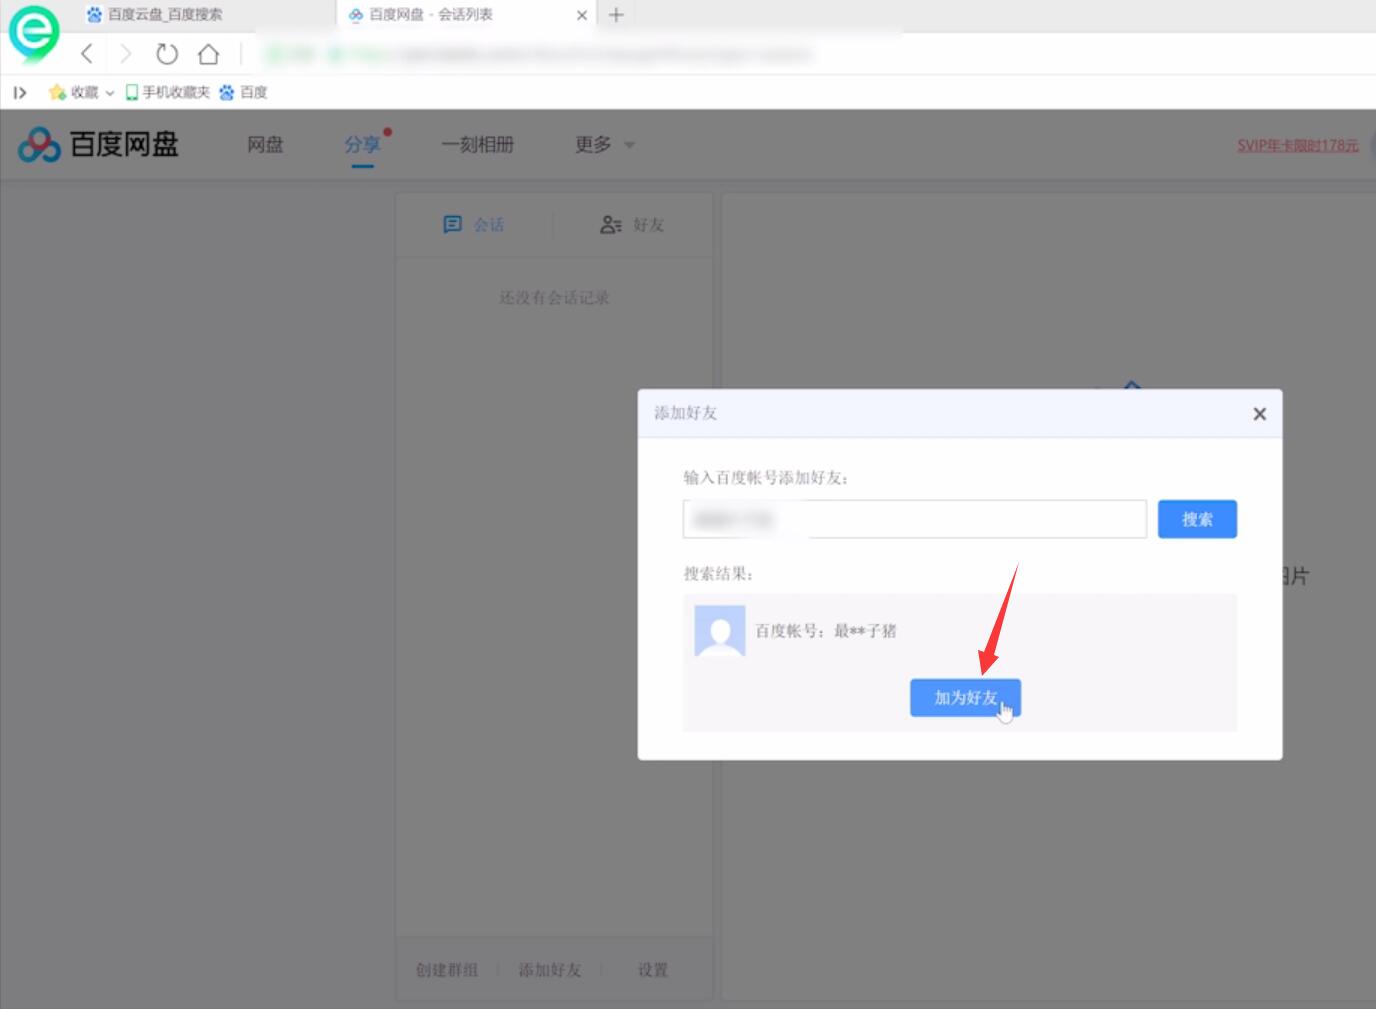Close the 添加好友 dialog
This screenshot has width=1376, height=1009.
click(x=1260, y=414)
